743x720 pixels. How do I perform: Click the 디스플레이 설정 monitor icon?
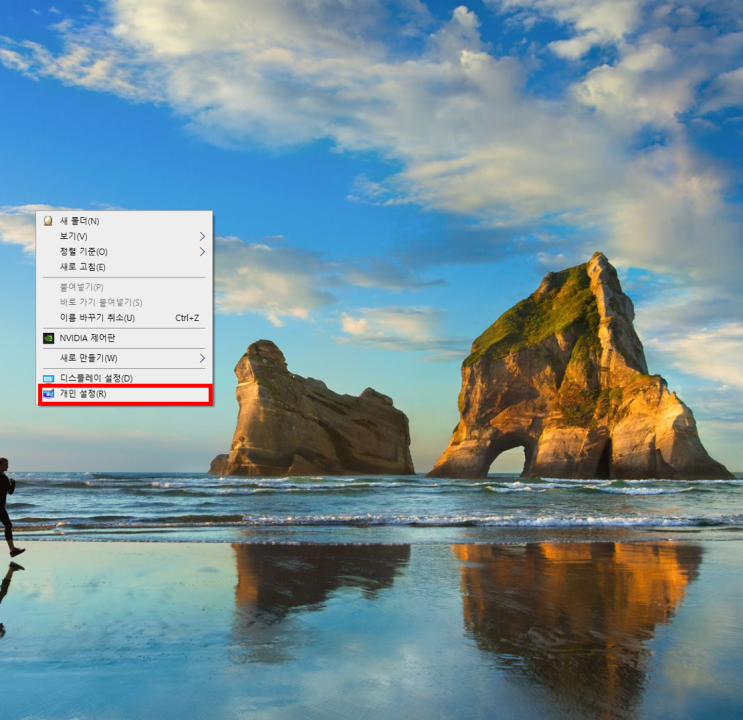point(48,378)
